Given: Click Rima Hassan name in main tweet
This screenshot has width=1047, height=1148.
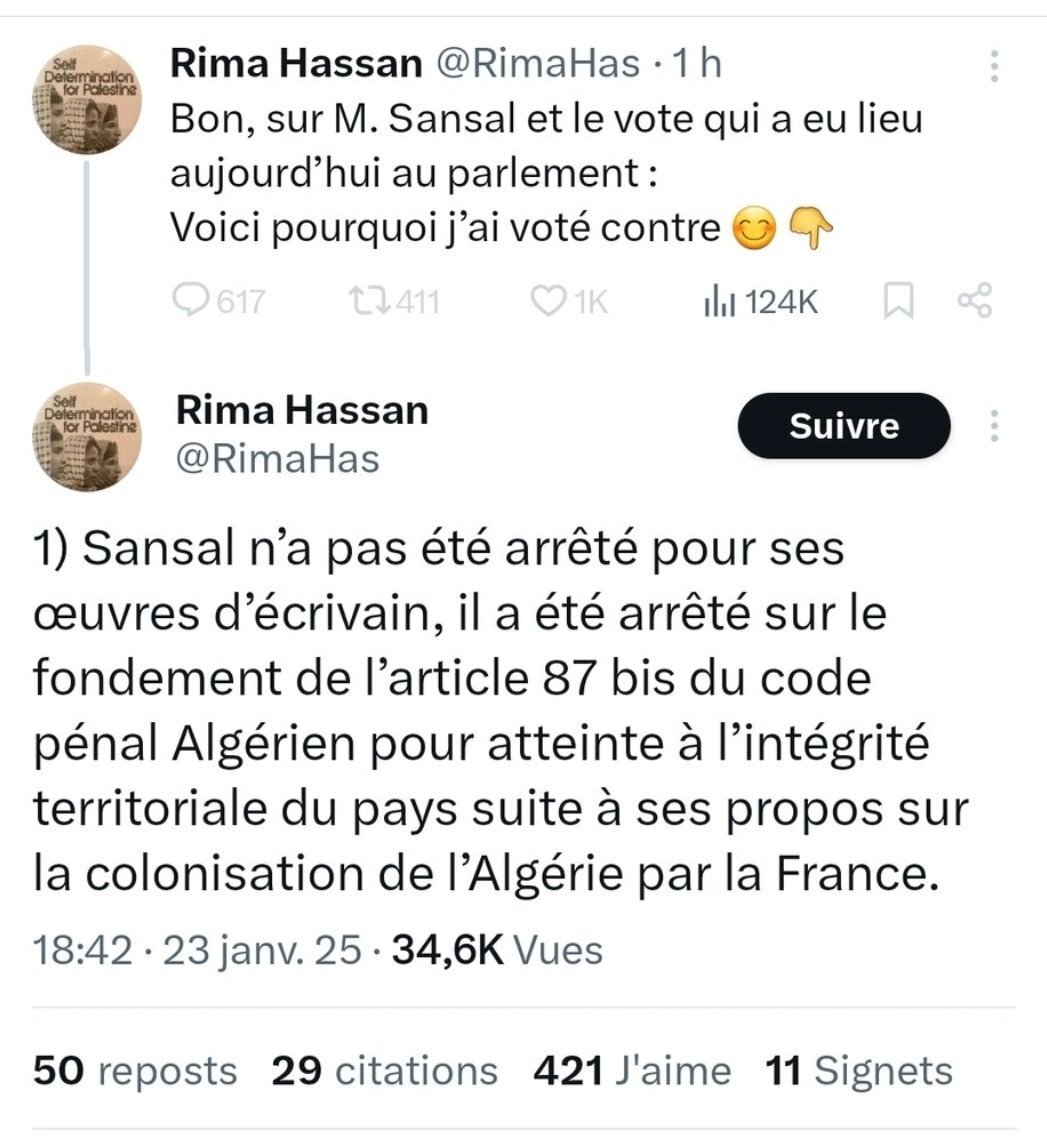Looking at the screenshot, I should point(301,410).
